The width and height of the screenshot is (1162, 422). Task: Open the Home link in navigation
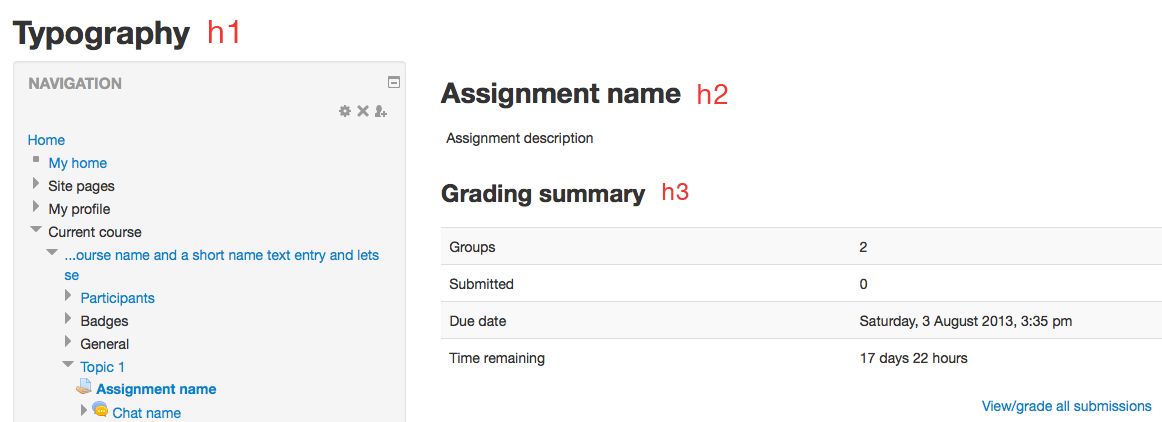[x=46, y=140]
